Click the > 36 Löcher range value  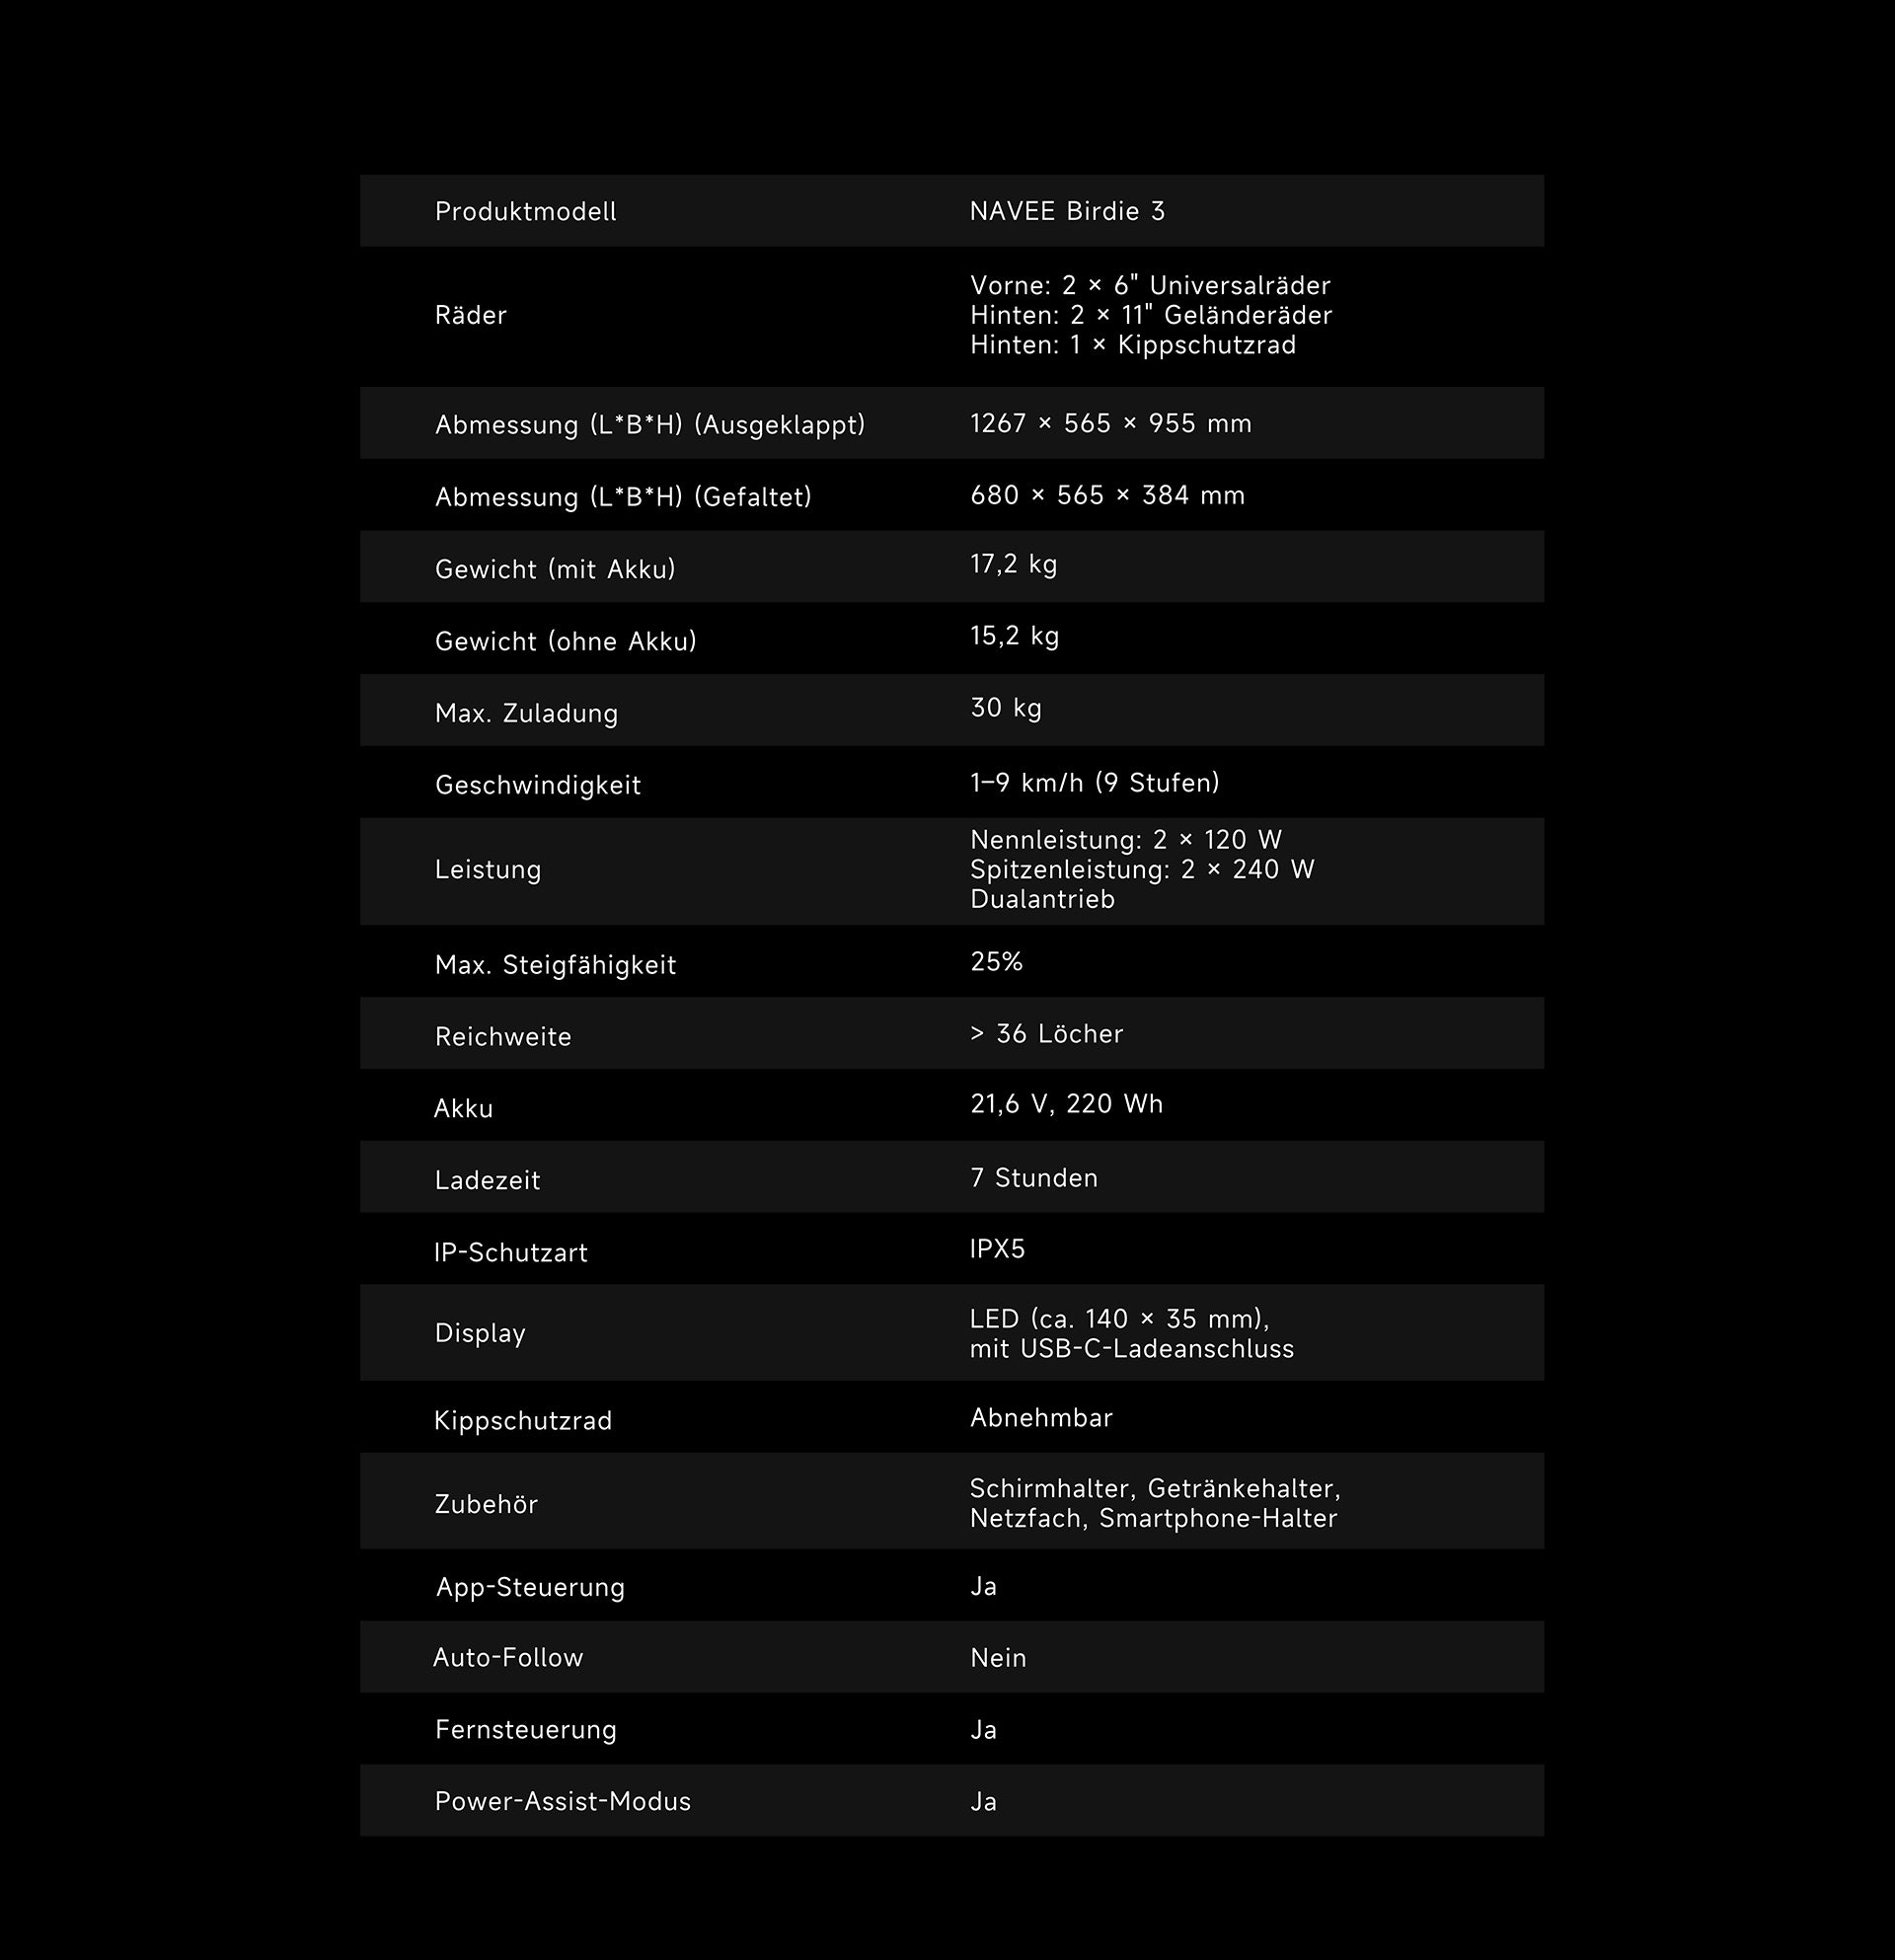pos(1046,1034)
